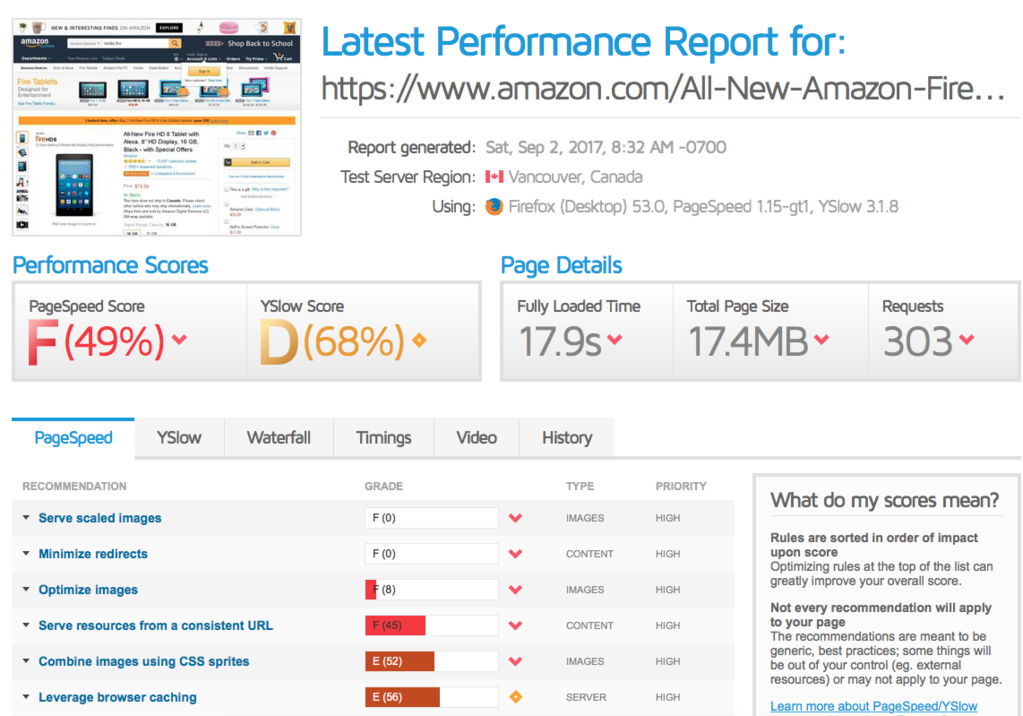
Task: Click red arrow next to Requests 303
Action: [x=967, y=339]
